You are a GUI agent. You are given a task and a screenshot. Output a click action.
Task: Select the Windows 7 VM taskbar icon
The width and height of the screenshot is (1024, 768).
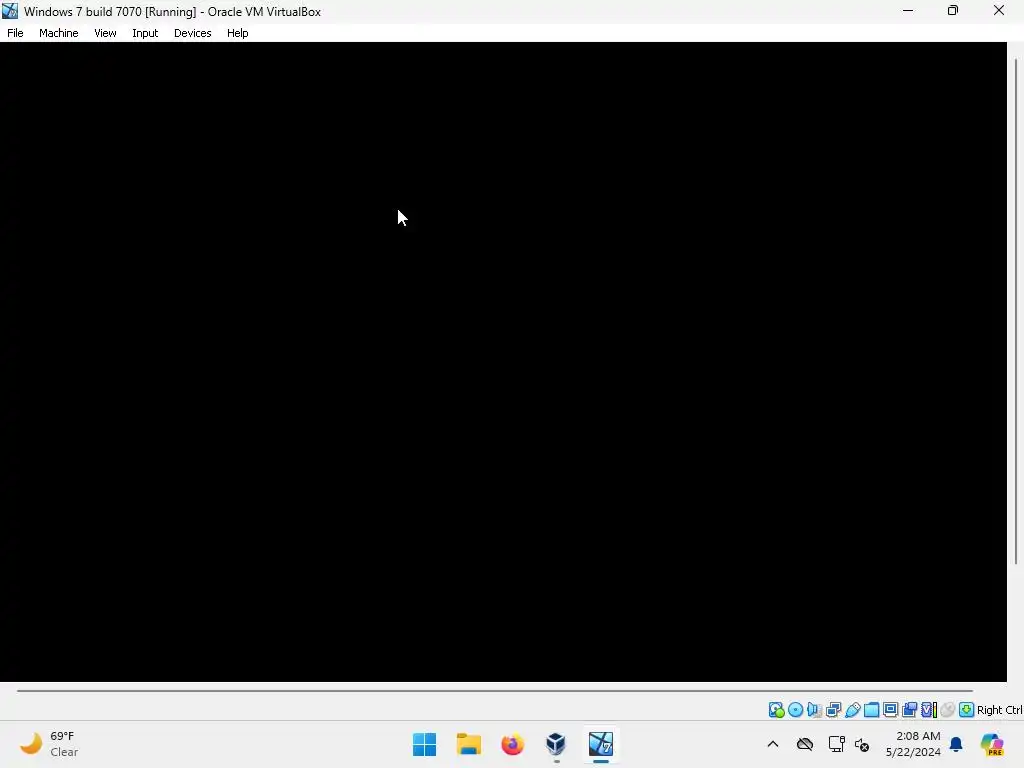tap(601, 744)
